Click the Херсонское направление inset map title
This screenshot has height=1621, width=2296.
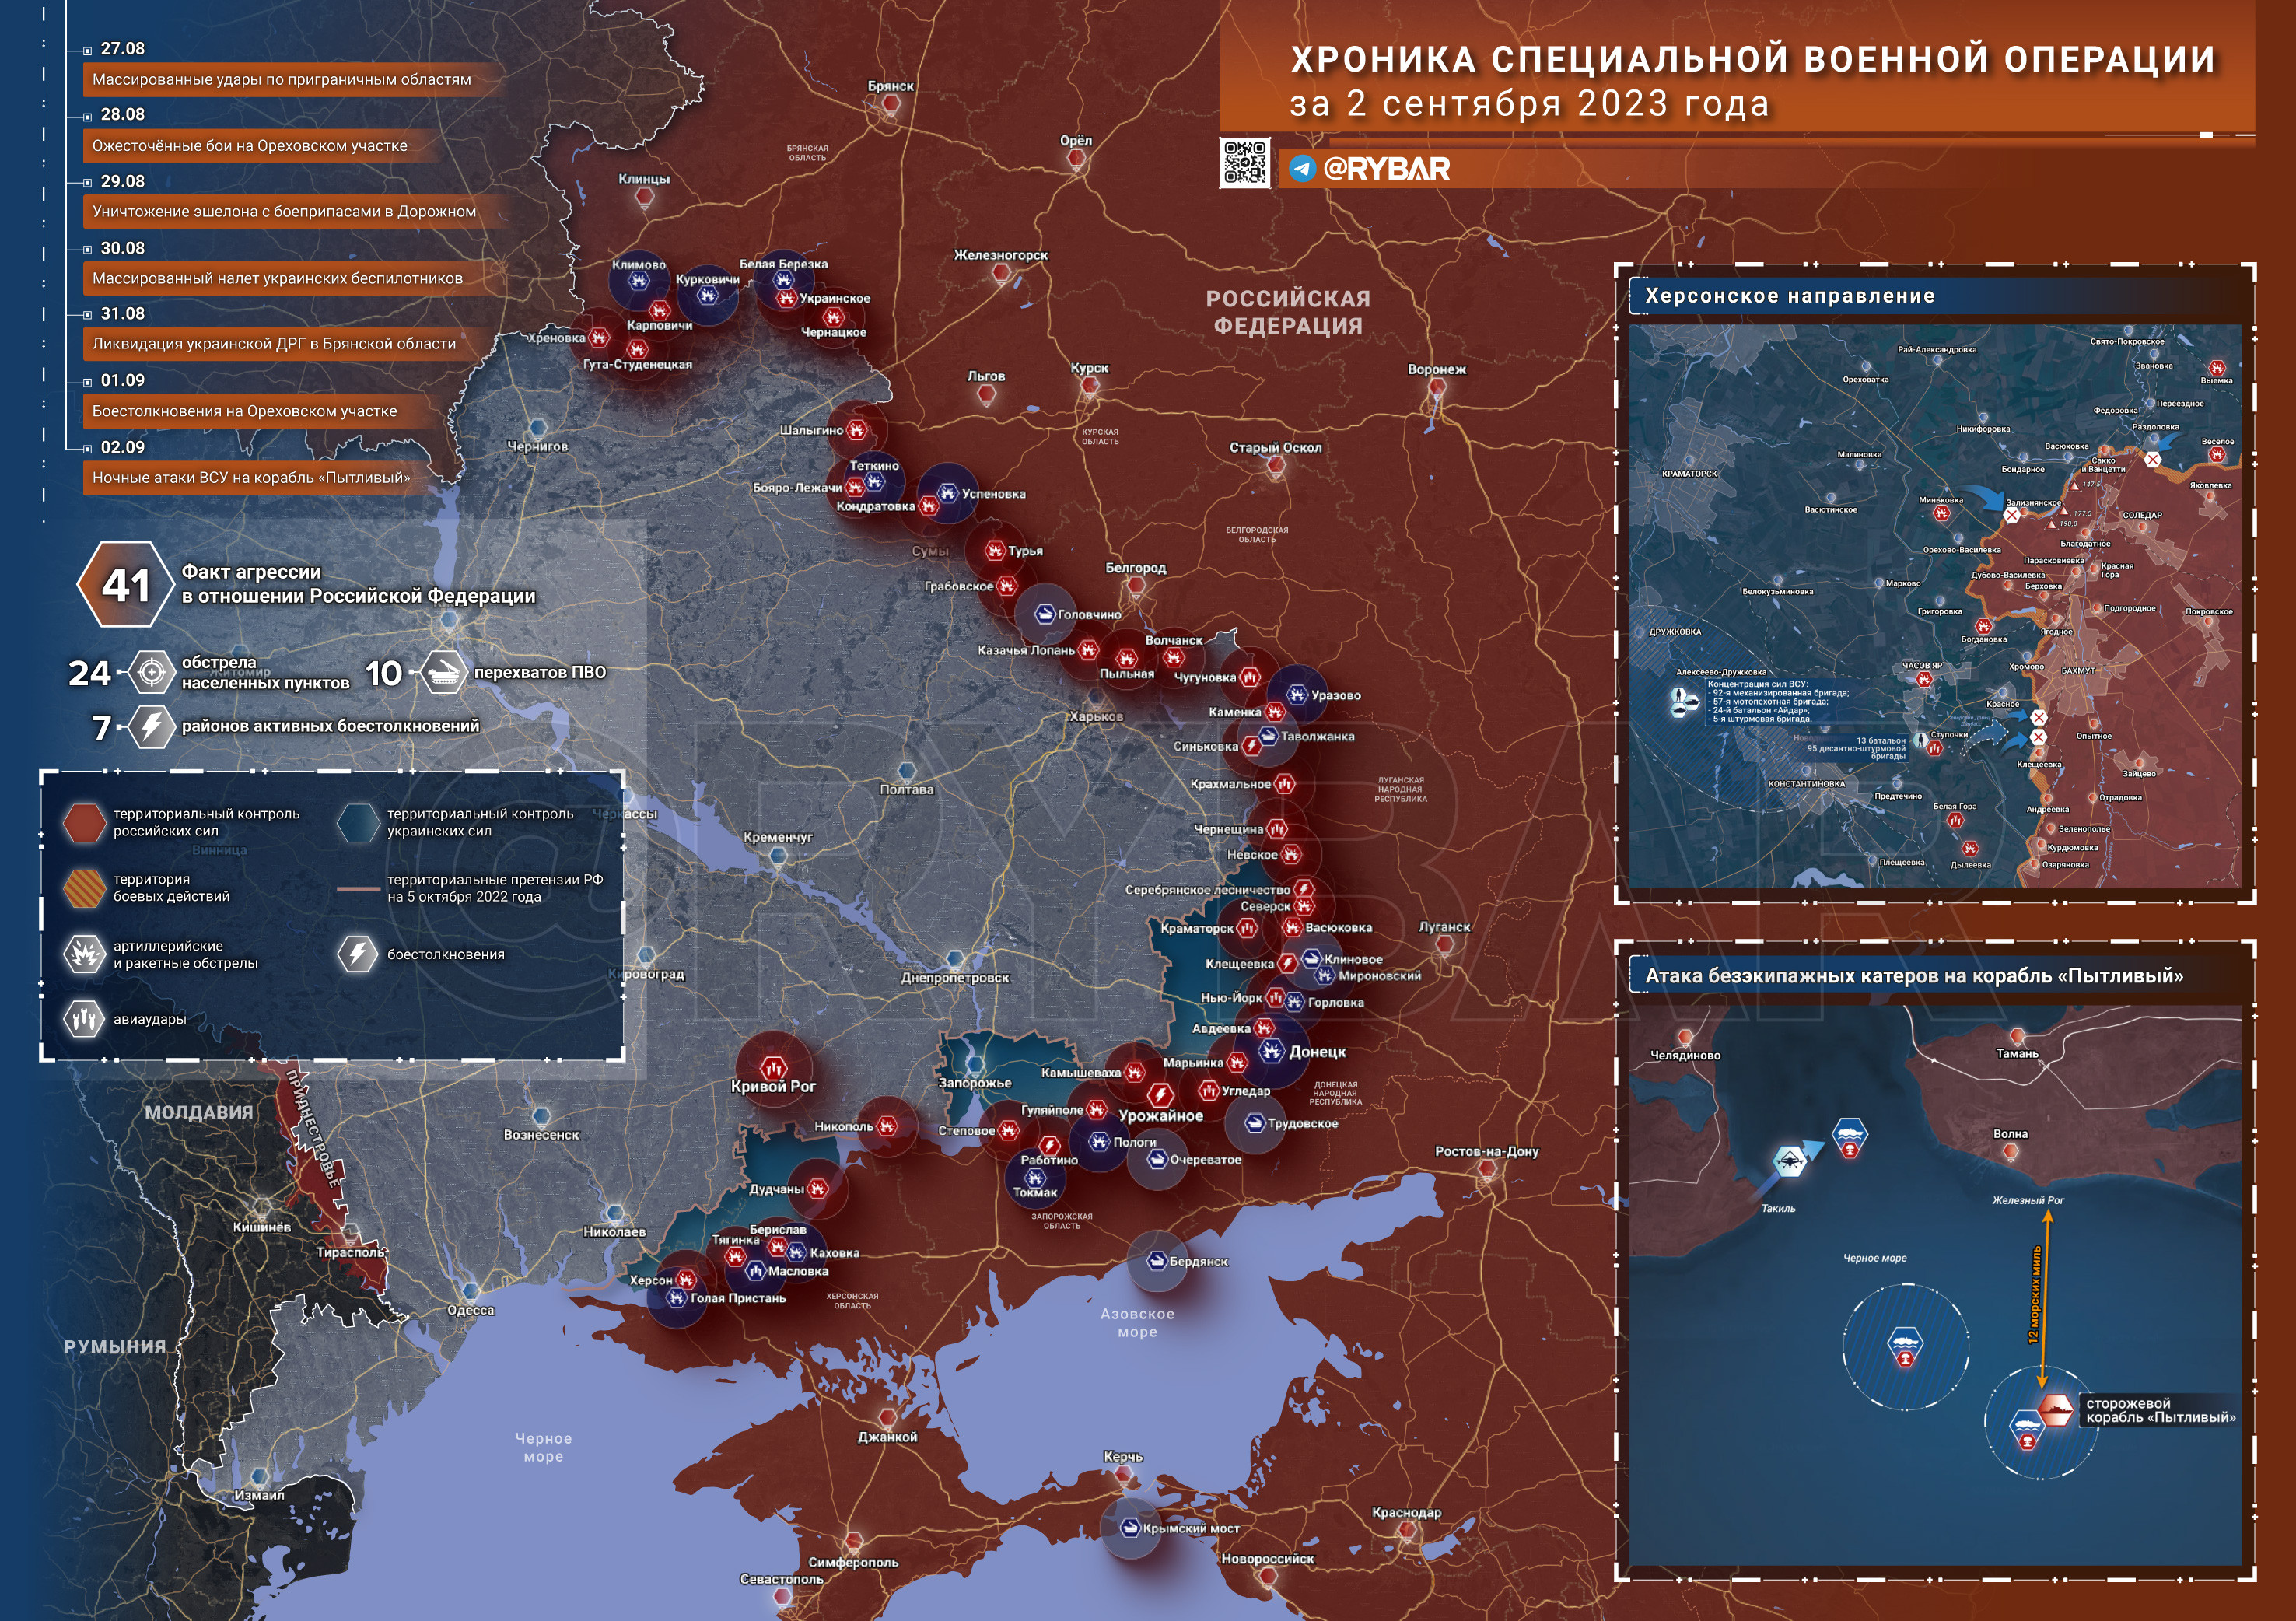pos(1789,296)
